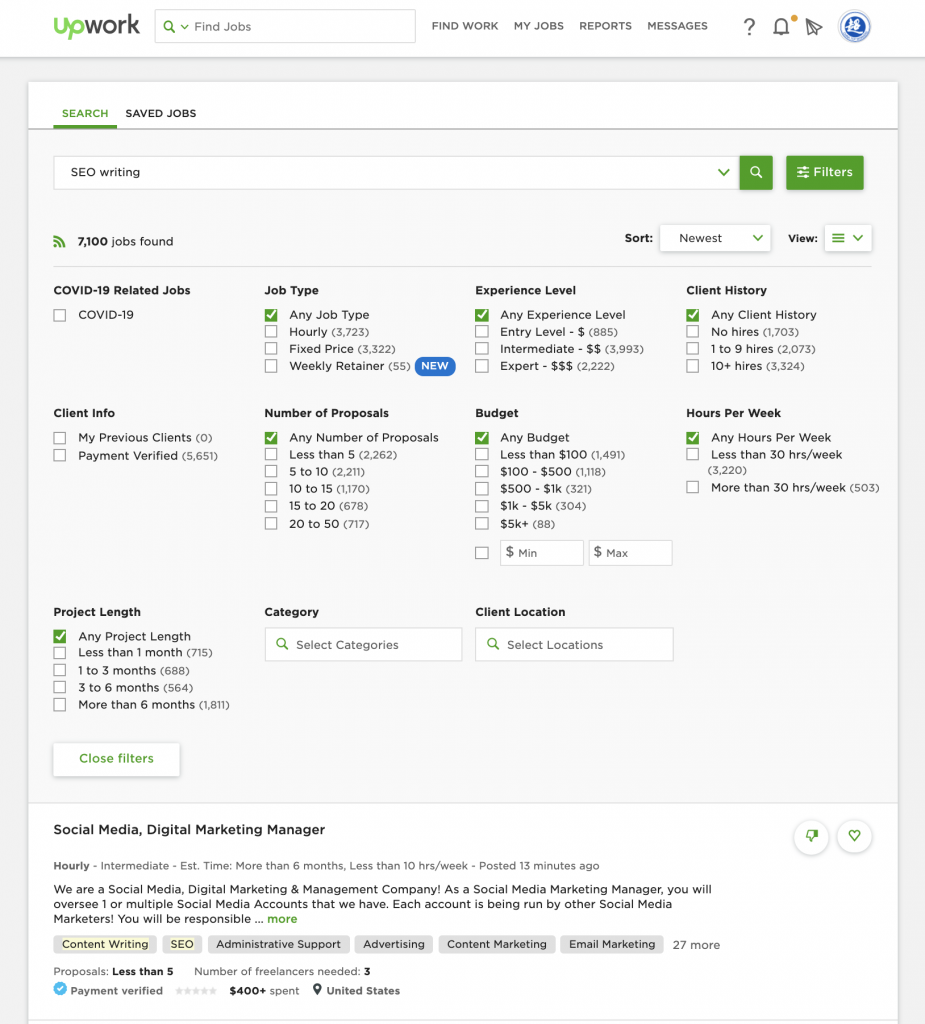
Task: Switch to SAVED JOBS tab
Action: click(x=161, y=114)
